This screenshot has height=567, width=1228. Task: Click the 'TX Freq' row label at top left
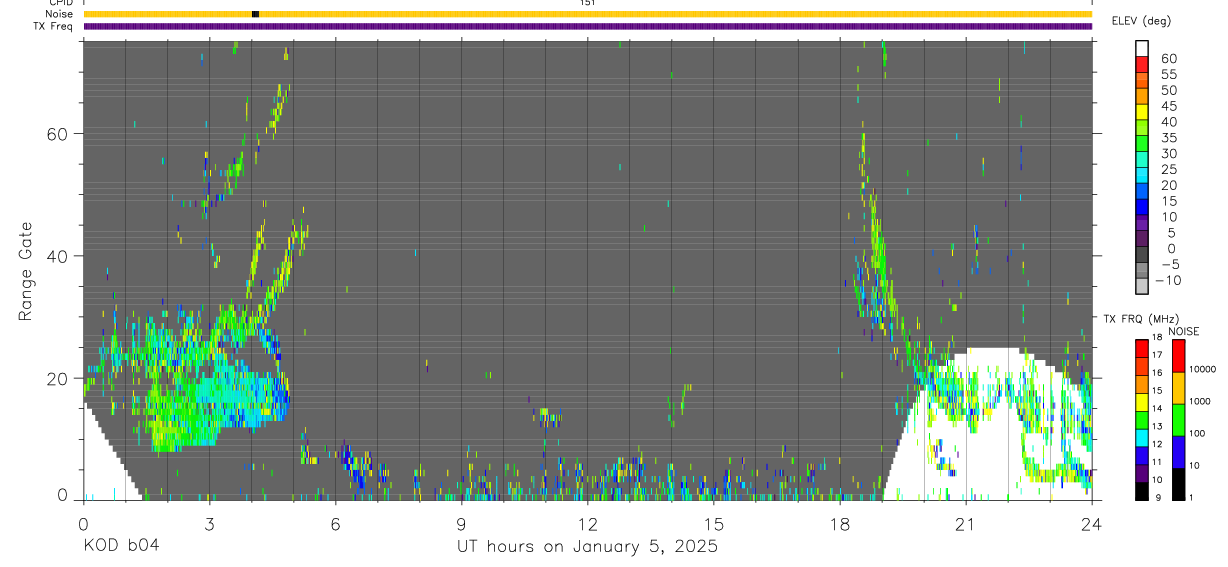53,26
